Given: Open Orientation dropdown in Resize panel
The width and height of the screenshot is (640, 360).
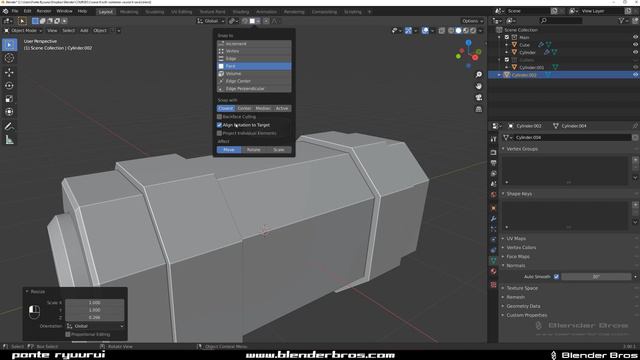Looking at the screenshot, I should (96, 326).
